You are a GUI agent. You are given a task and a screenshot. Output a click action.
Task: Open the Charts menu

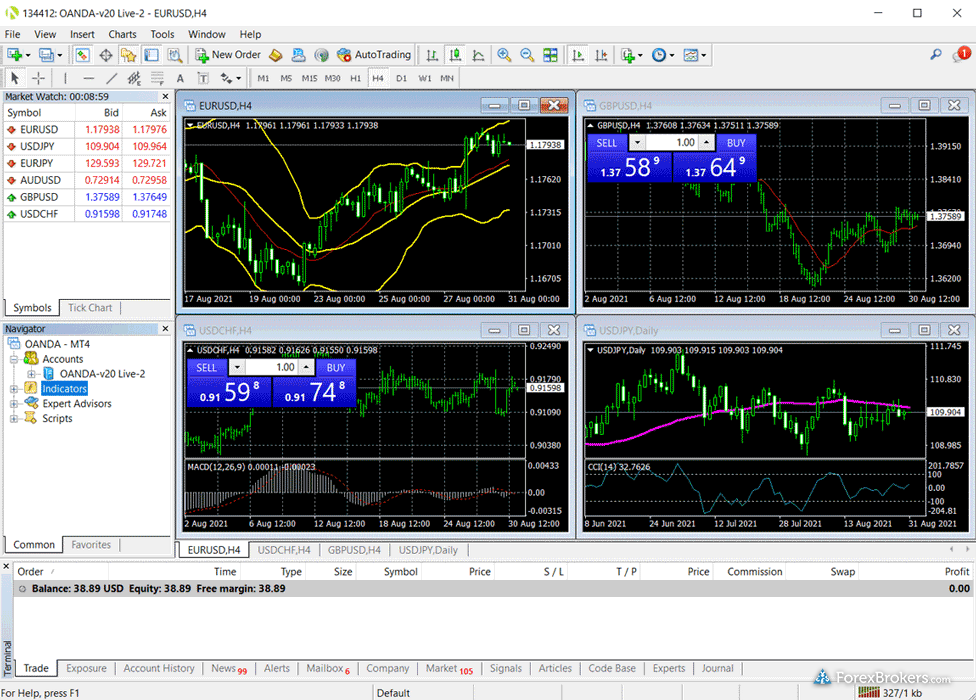122,34
